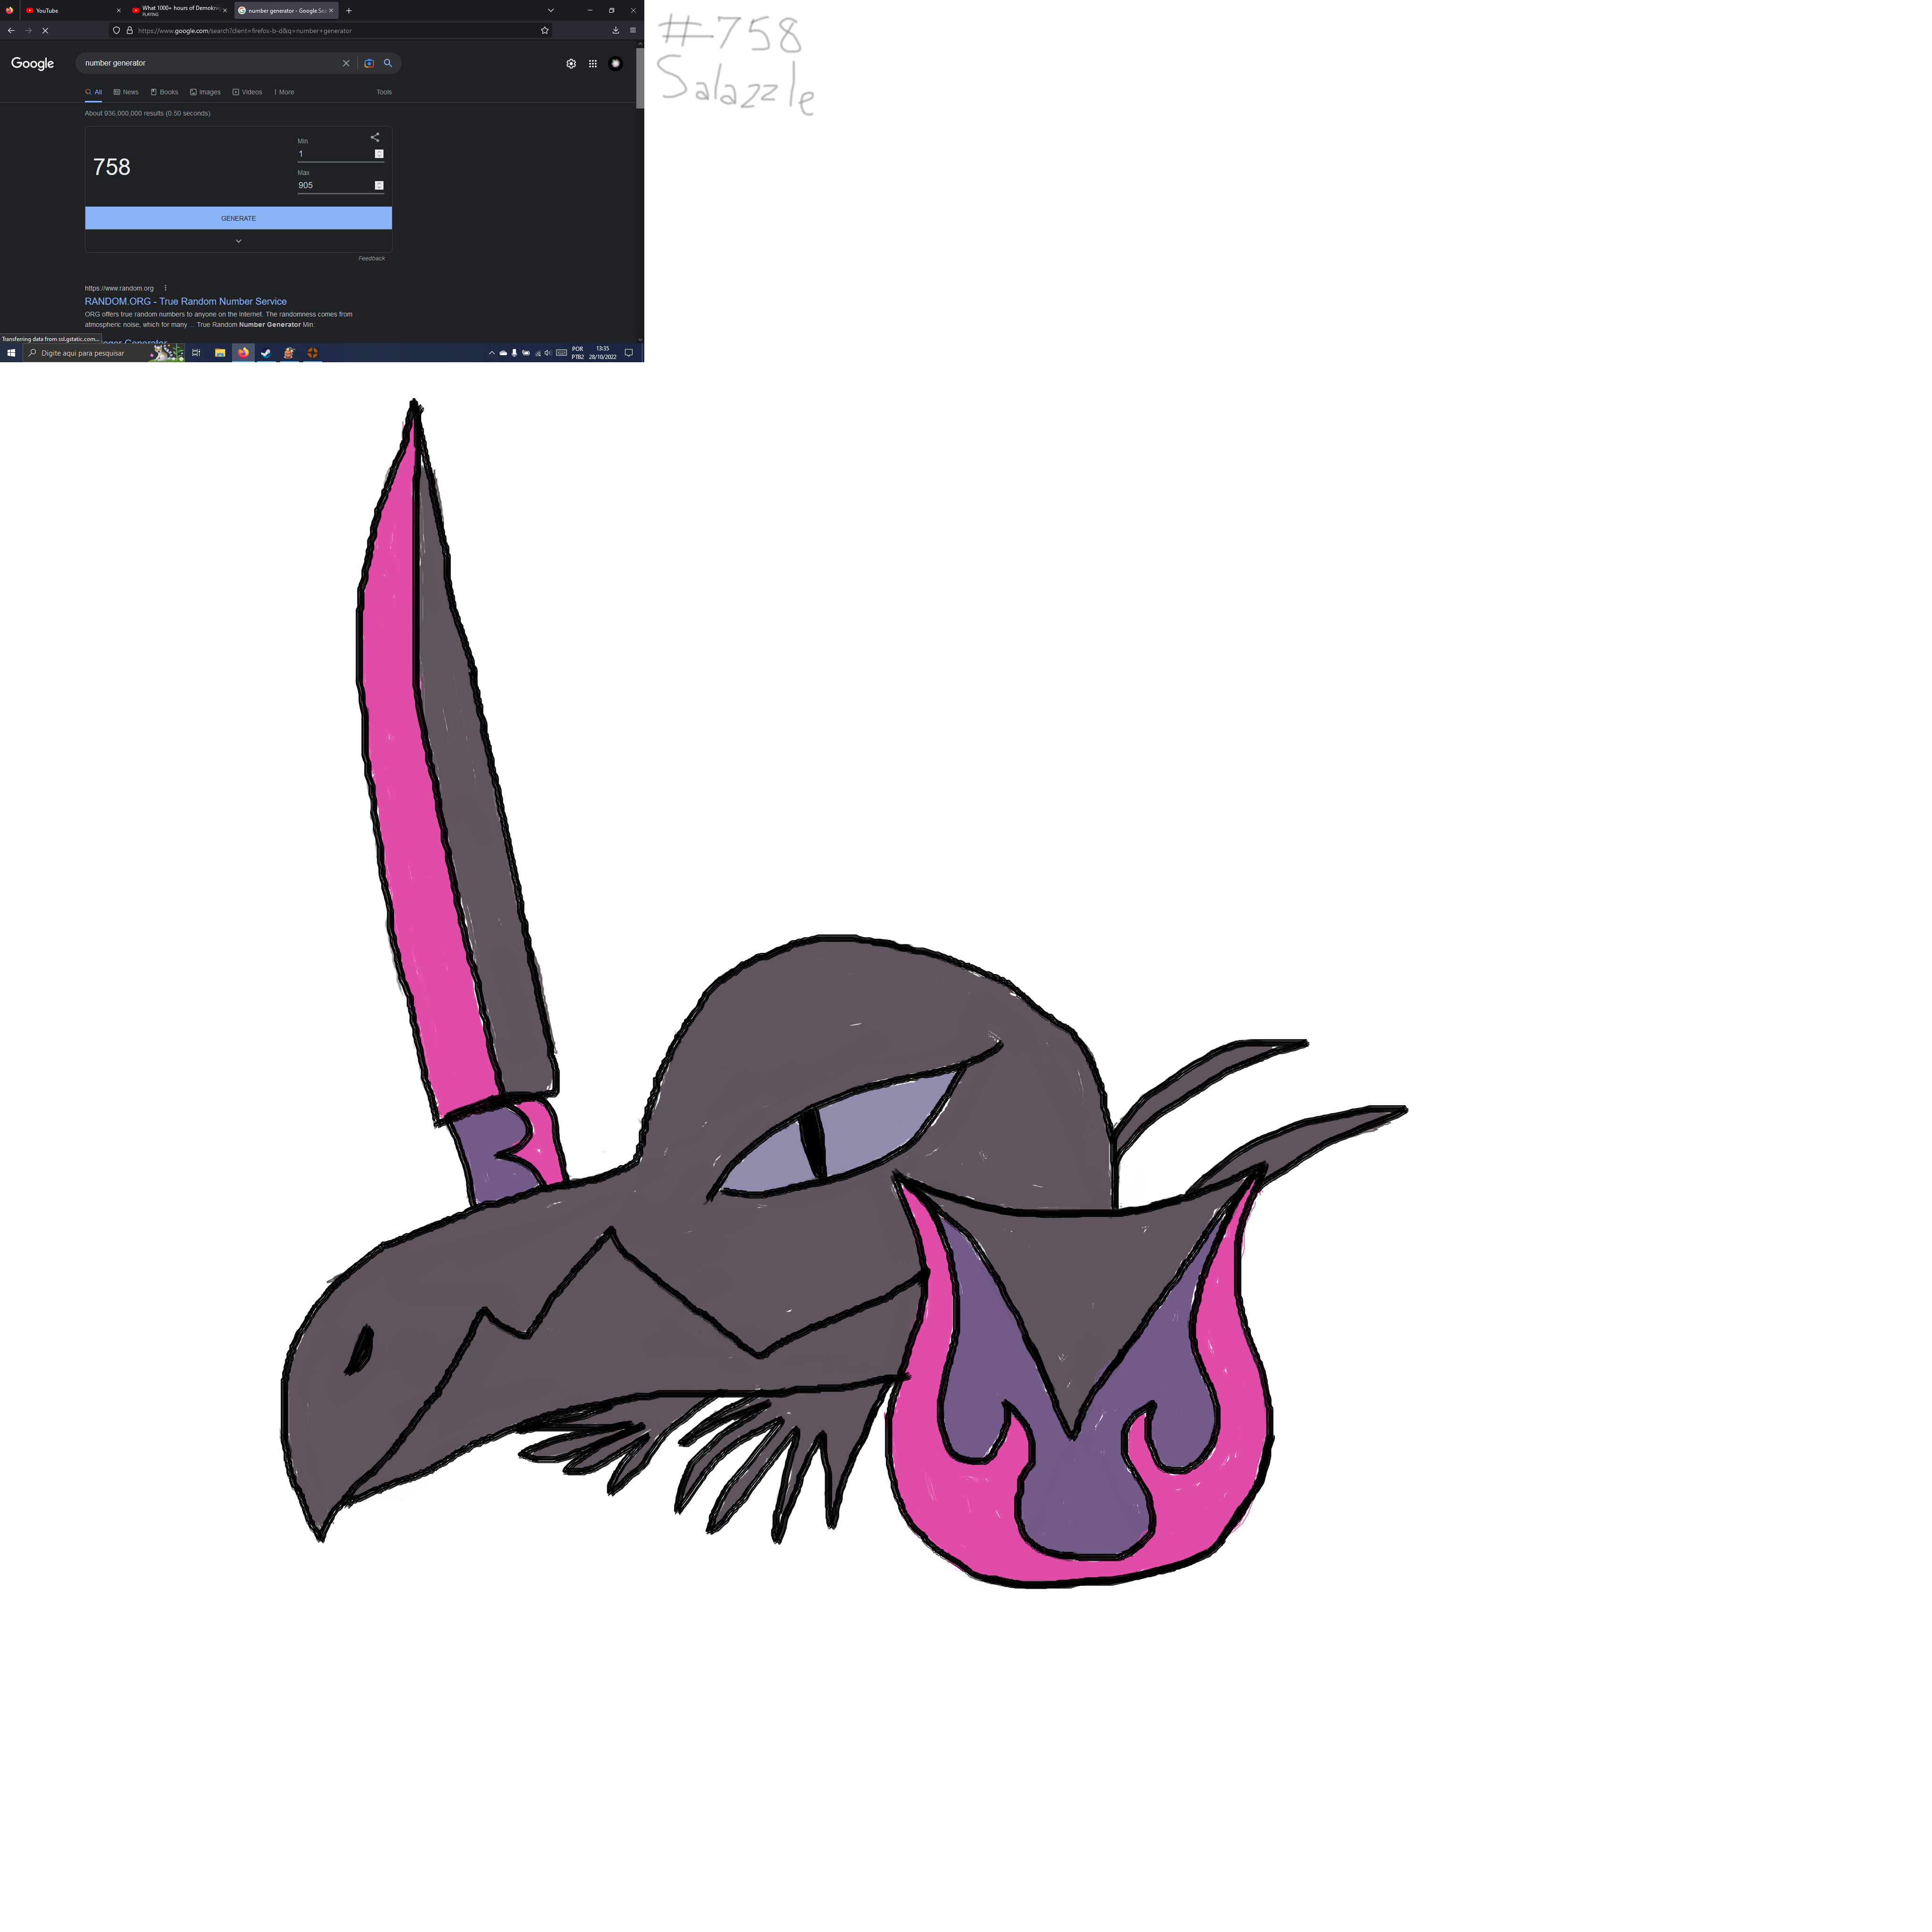Open the Firefox hamburger menu
The height and width of the screenshot is (1932, 1932).
tap(633, 30)
